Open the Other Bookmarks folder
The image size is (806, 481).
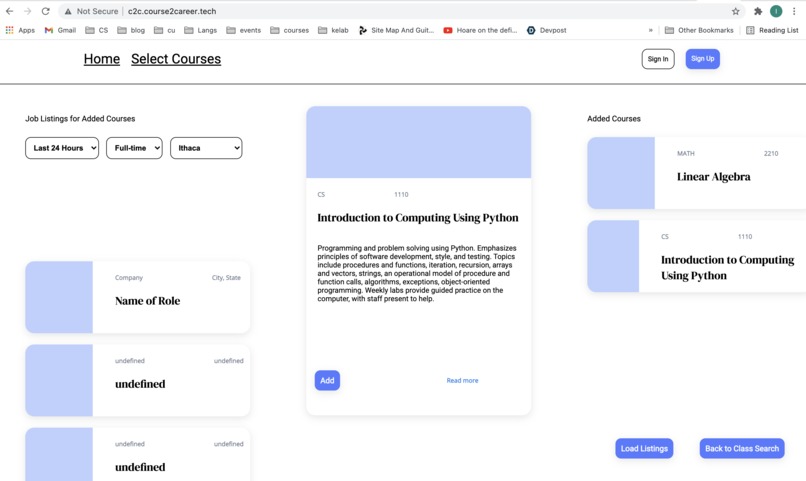[x=699, y=30]
